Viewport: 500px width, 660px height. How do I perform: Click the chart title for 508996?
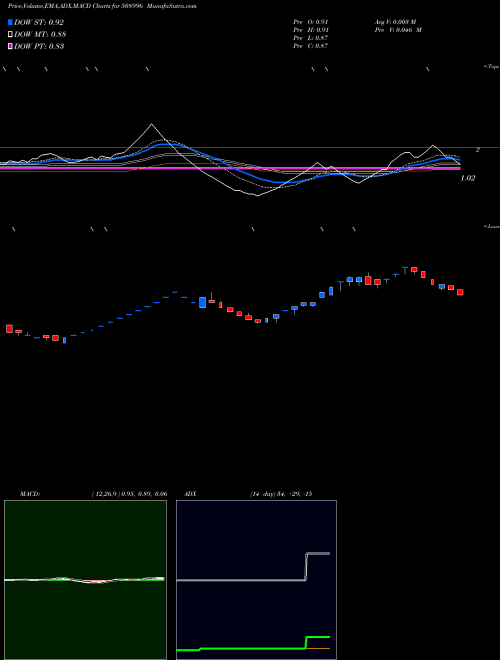point(102,6)
